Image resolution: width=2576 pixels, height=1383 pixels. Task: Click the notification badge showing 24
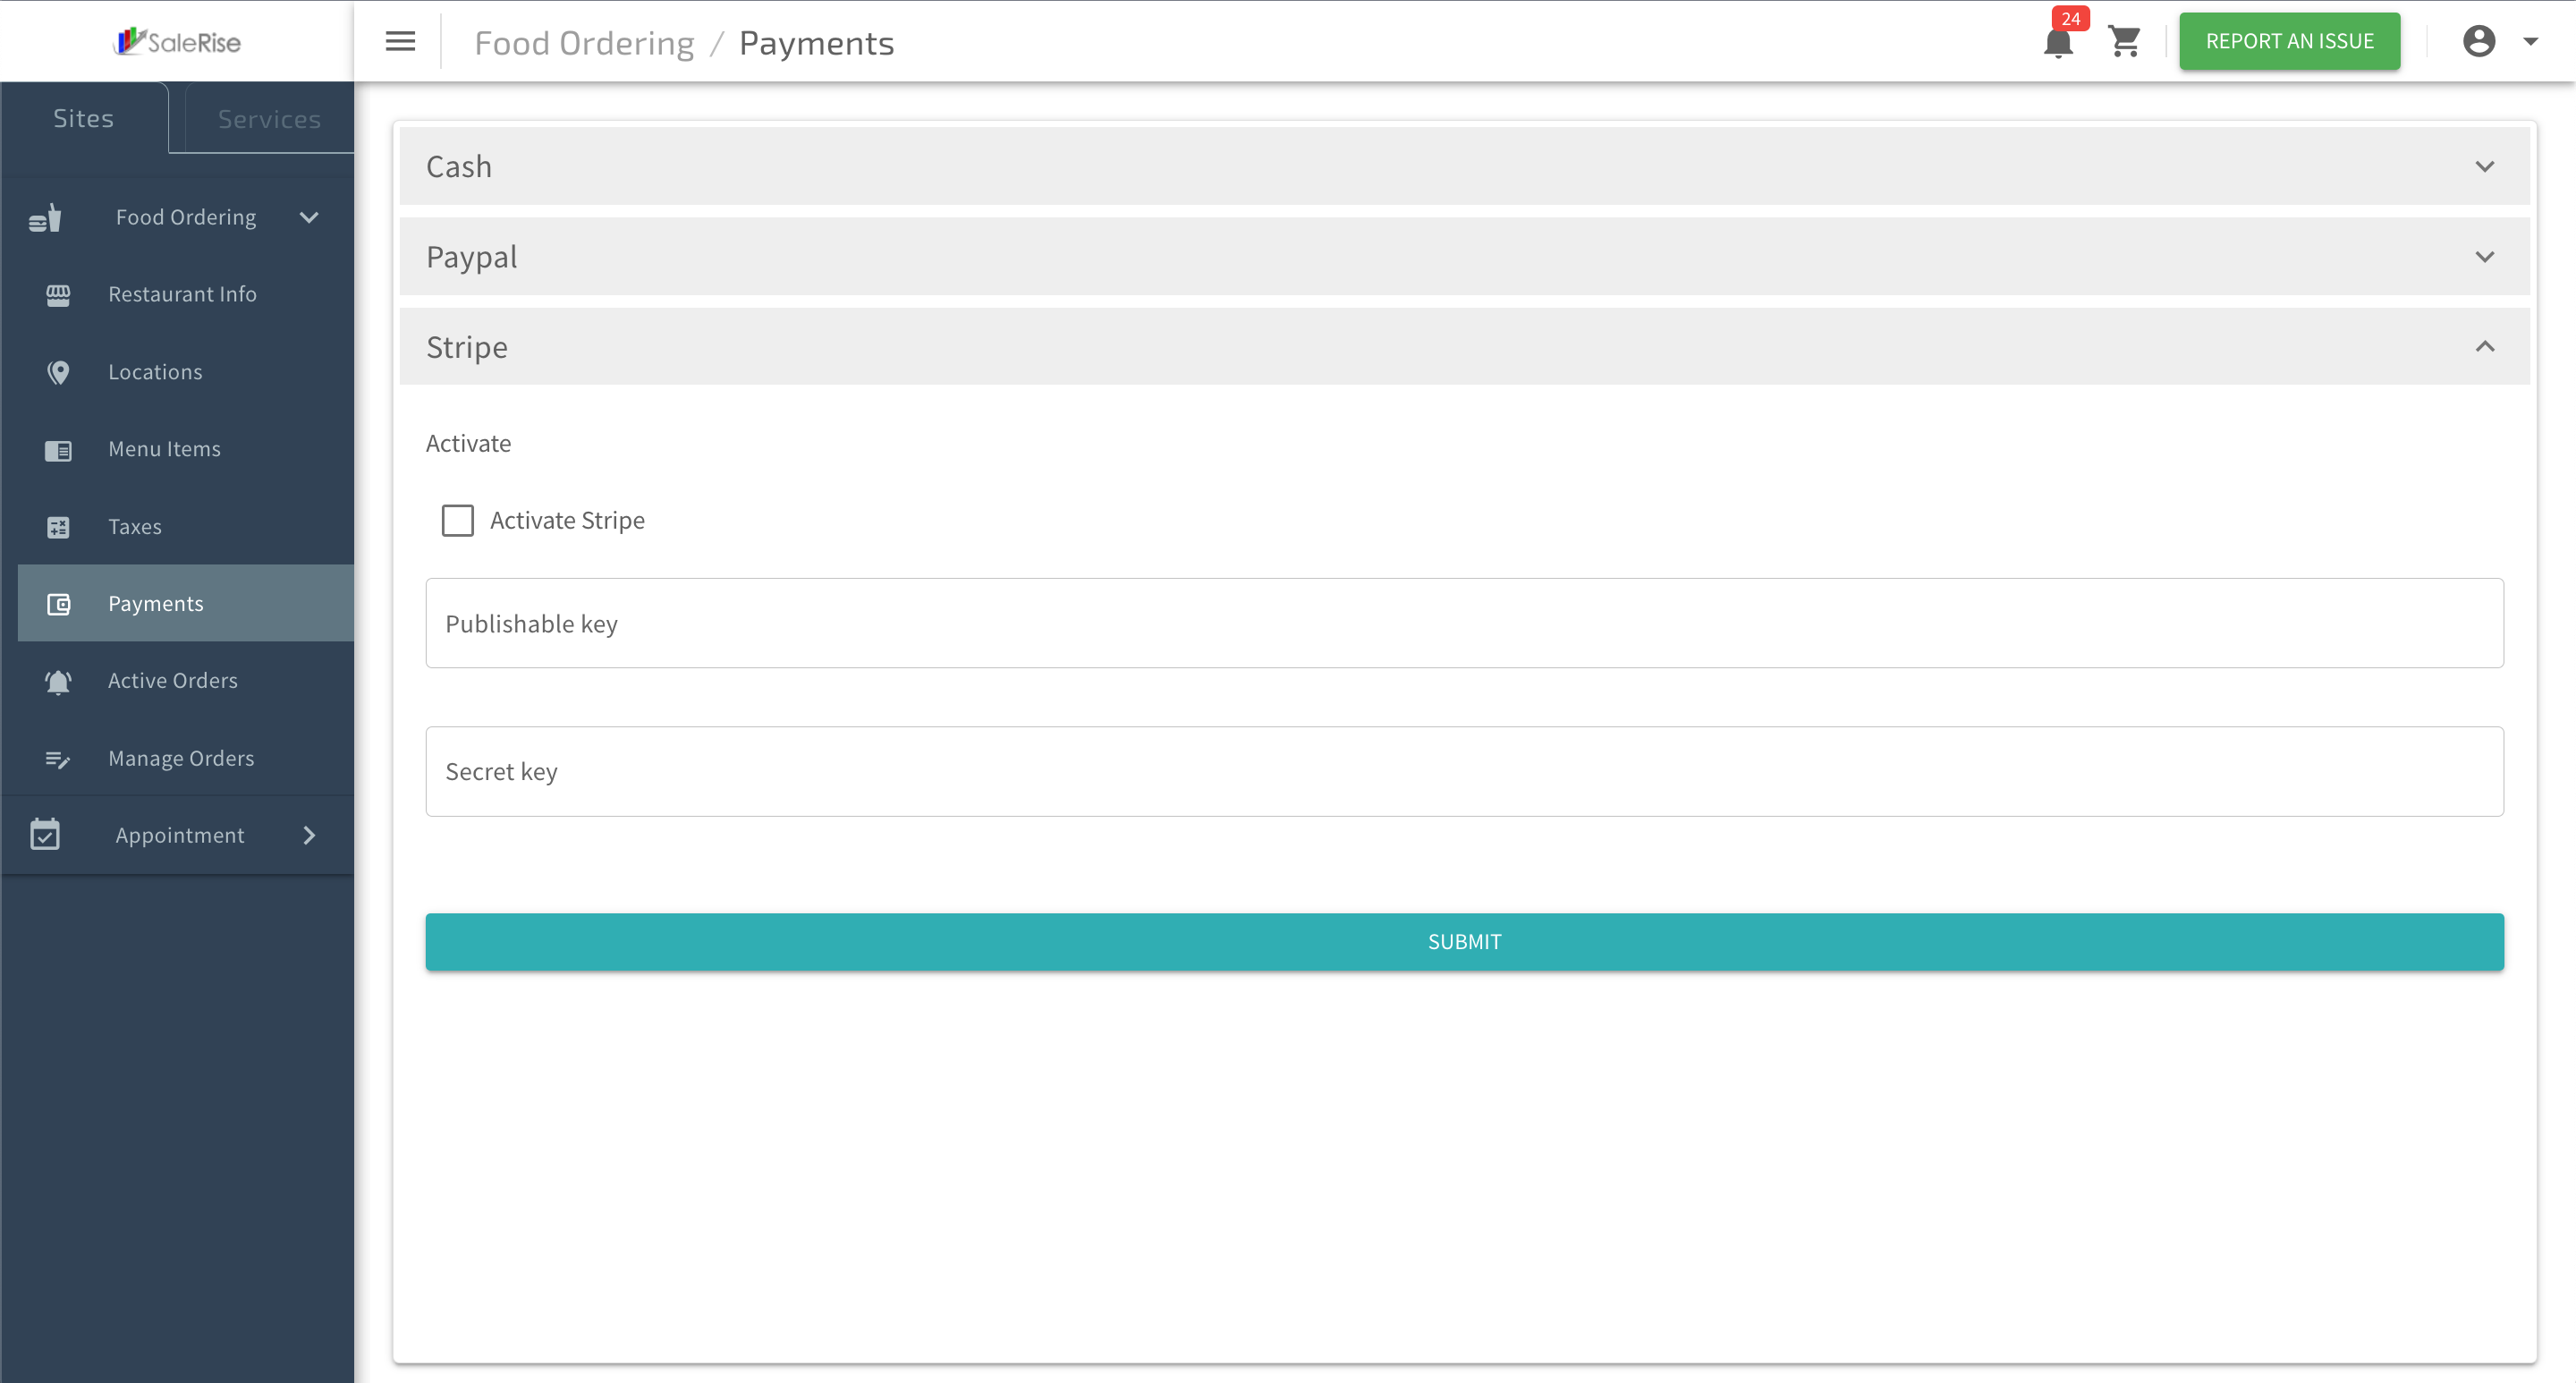2070,18
